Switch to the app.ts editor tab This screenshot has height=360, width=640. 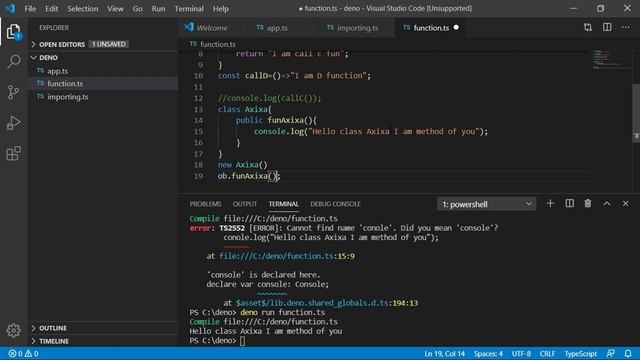point(277,28)
